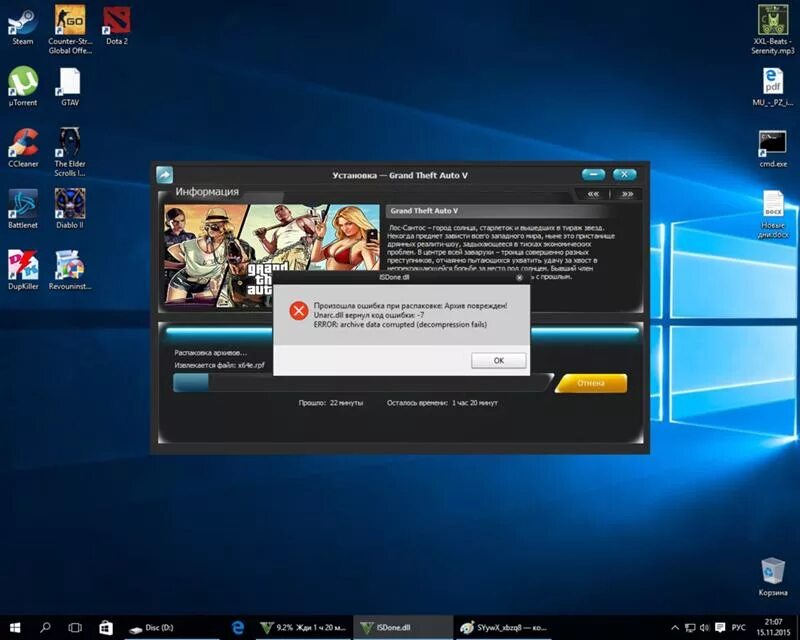Open the Steam desktop shortcut
Image resolution: width=800 pixels, height=640 pixels.
click(22, 26)
